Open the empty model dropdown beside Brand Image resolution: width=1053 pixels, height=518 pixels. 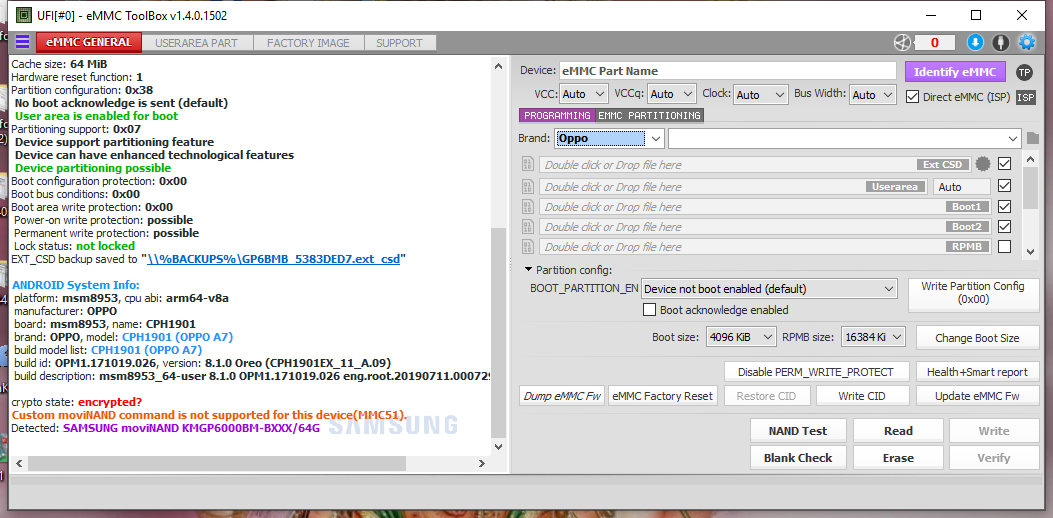pyautogui.click(x=845, y=138)
